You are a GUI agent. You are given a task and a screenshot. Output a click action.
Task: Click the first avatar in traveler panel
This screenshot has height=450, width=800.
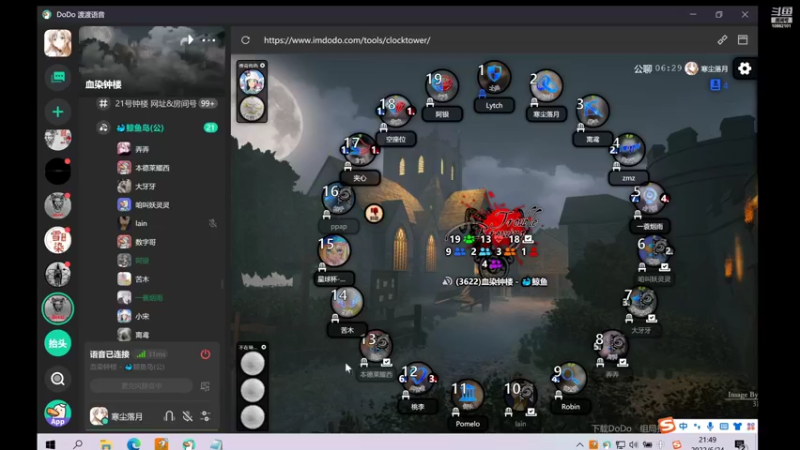tap(252, 82)
